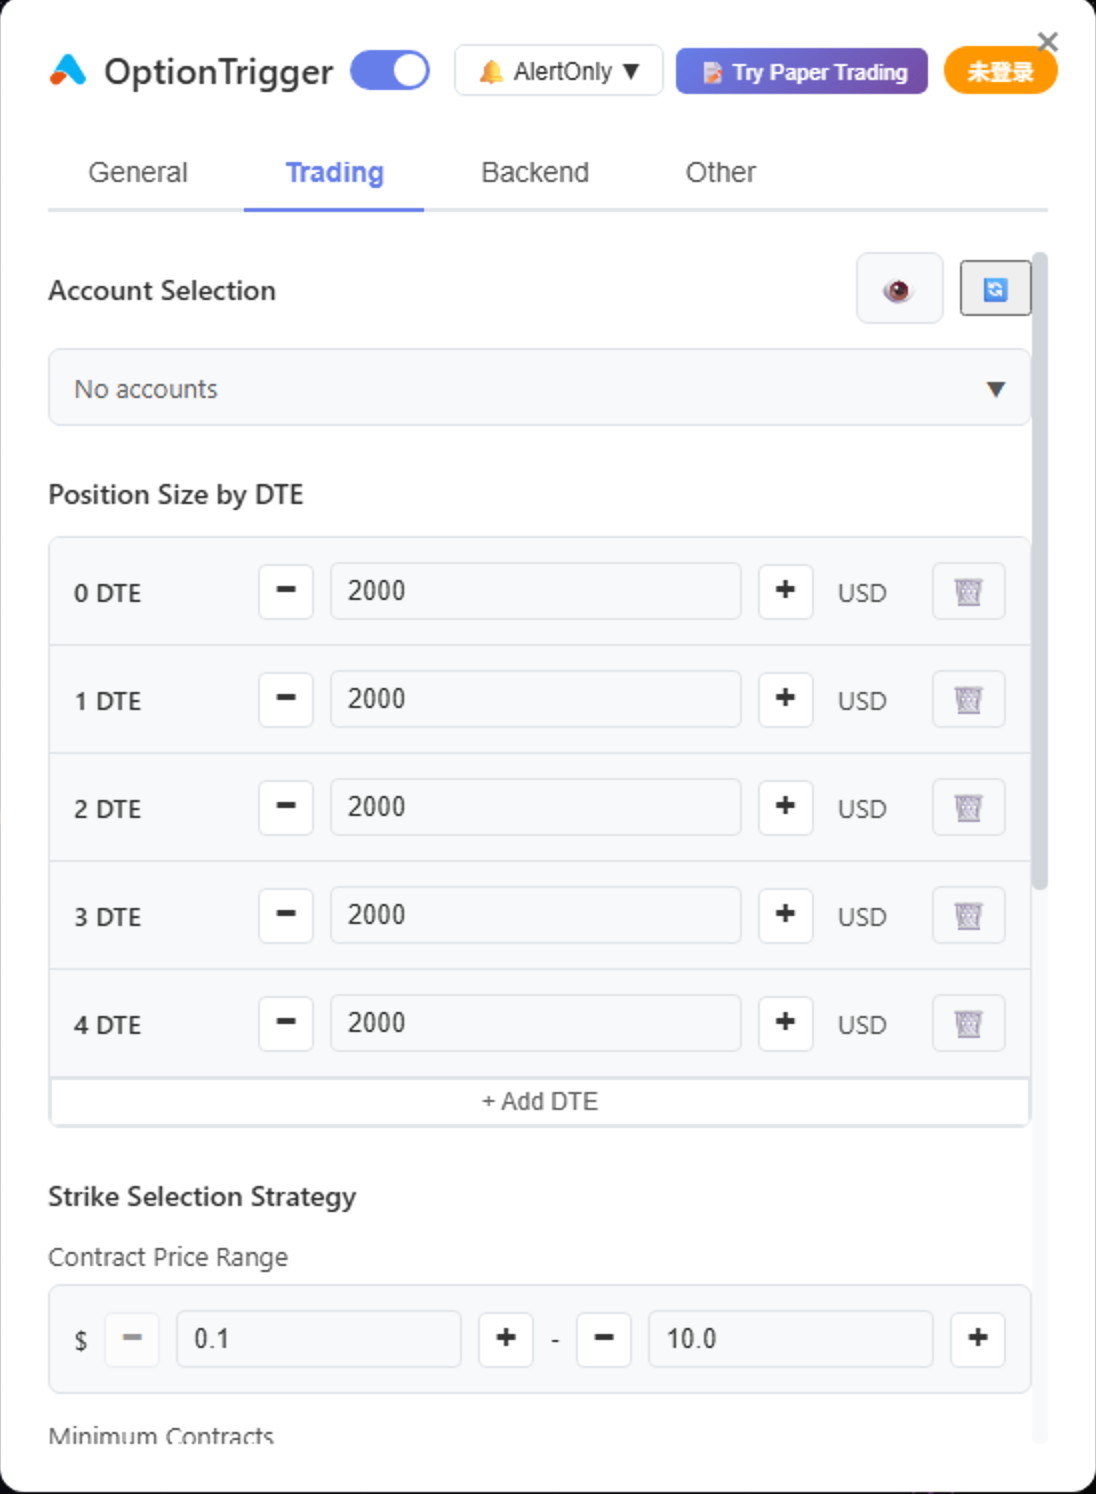This screenshot has width=1096, height=1494.
Task: Decrease 1 DTE position size
Action: pyautogui.click(x=286, y=699)
